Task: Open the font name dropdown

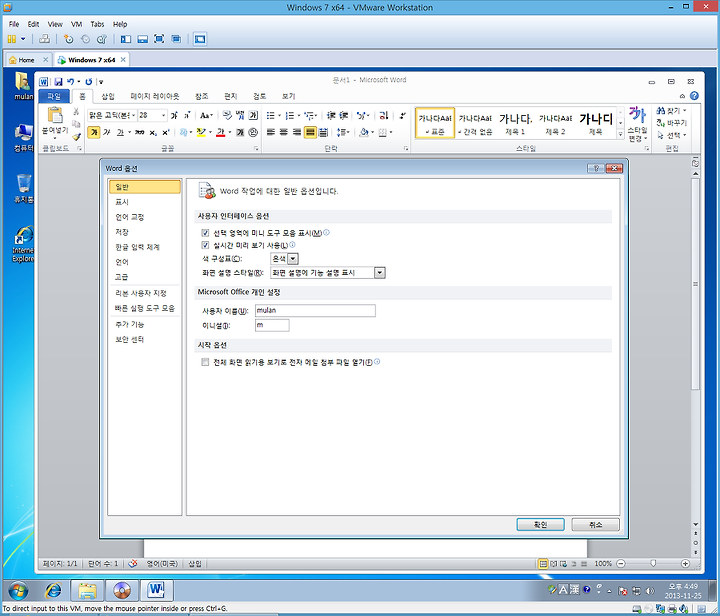Action: click(x=134, y=115)
